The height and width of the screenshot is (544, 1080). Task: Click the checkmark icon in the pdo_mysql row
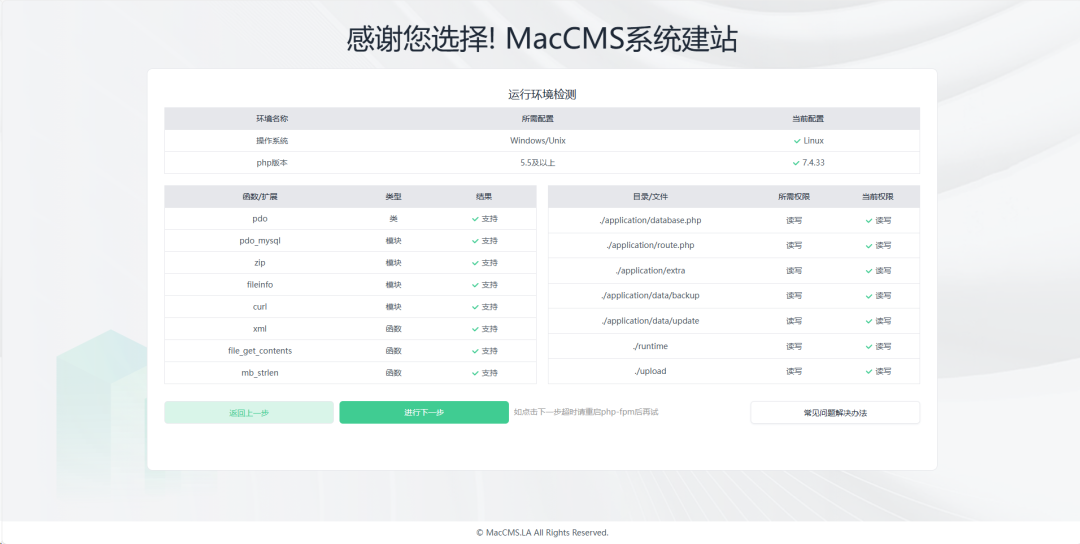coord(475,241)
